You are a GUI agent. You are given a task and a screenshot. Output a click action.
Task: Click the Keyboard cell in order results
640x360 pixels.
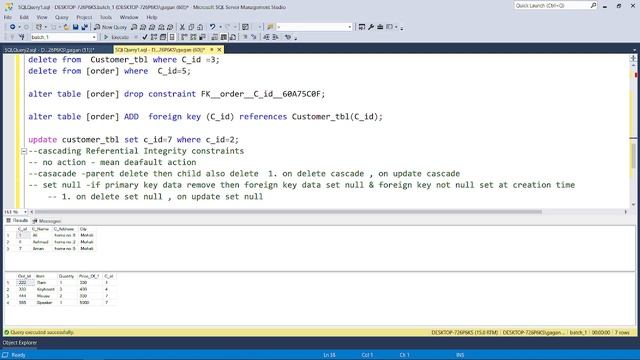[x=45, y=289]
